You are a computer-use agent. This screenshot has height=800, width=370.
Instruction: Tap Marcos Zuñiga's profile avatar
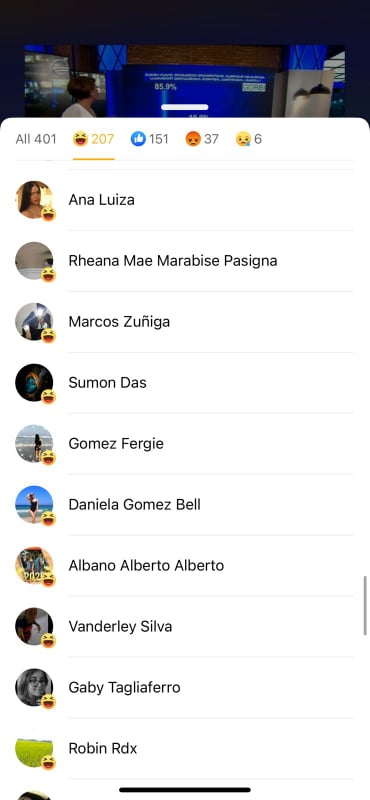click(34, 321)
